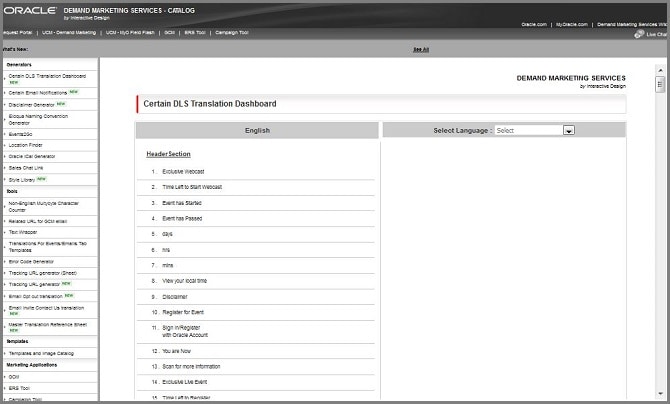Click the scrollbar up arrow
Screen dimensions: 670x404
point(660,71)
